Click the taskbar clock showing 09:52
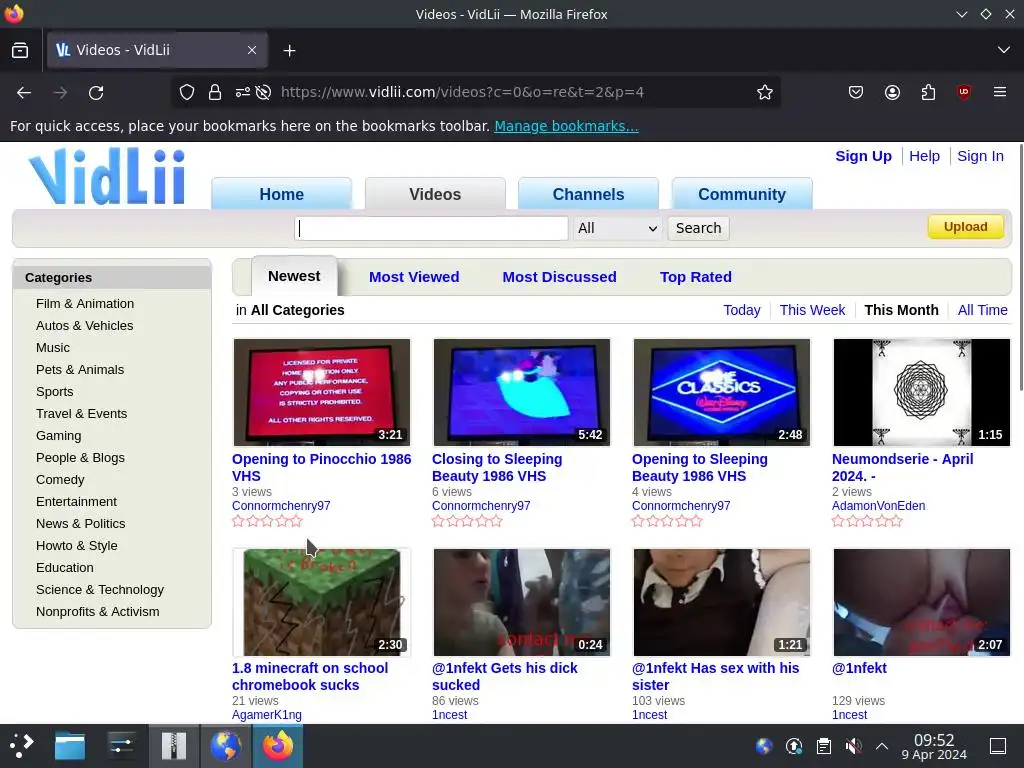Viewport: 1024px width, 768px height. tap(934, 746)
